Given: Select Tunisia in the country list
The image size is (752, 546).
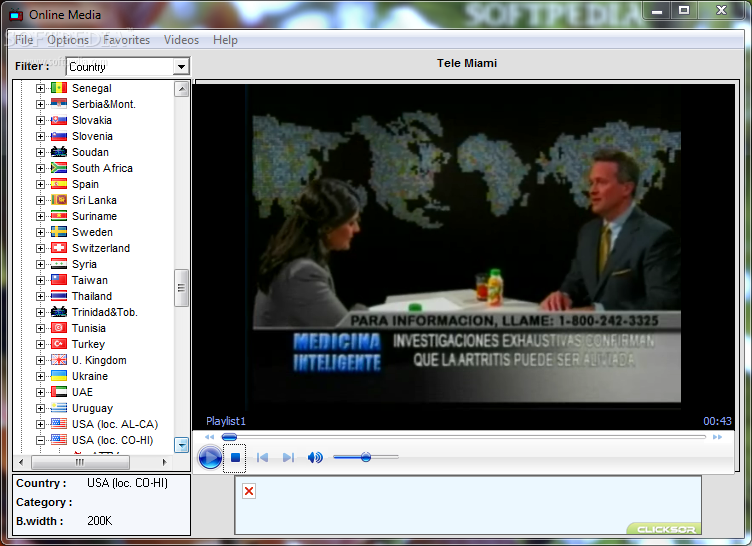Looking at the screenshot, I should (x=89, y=328).
